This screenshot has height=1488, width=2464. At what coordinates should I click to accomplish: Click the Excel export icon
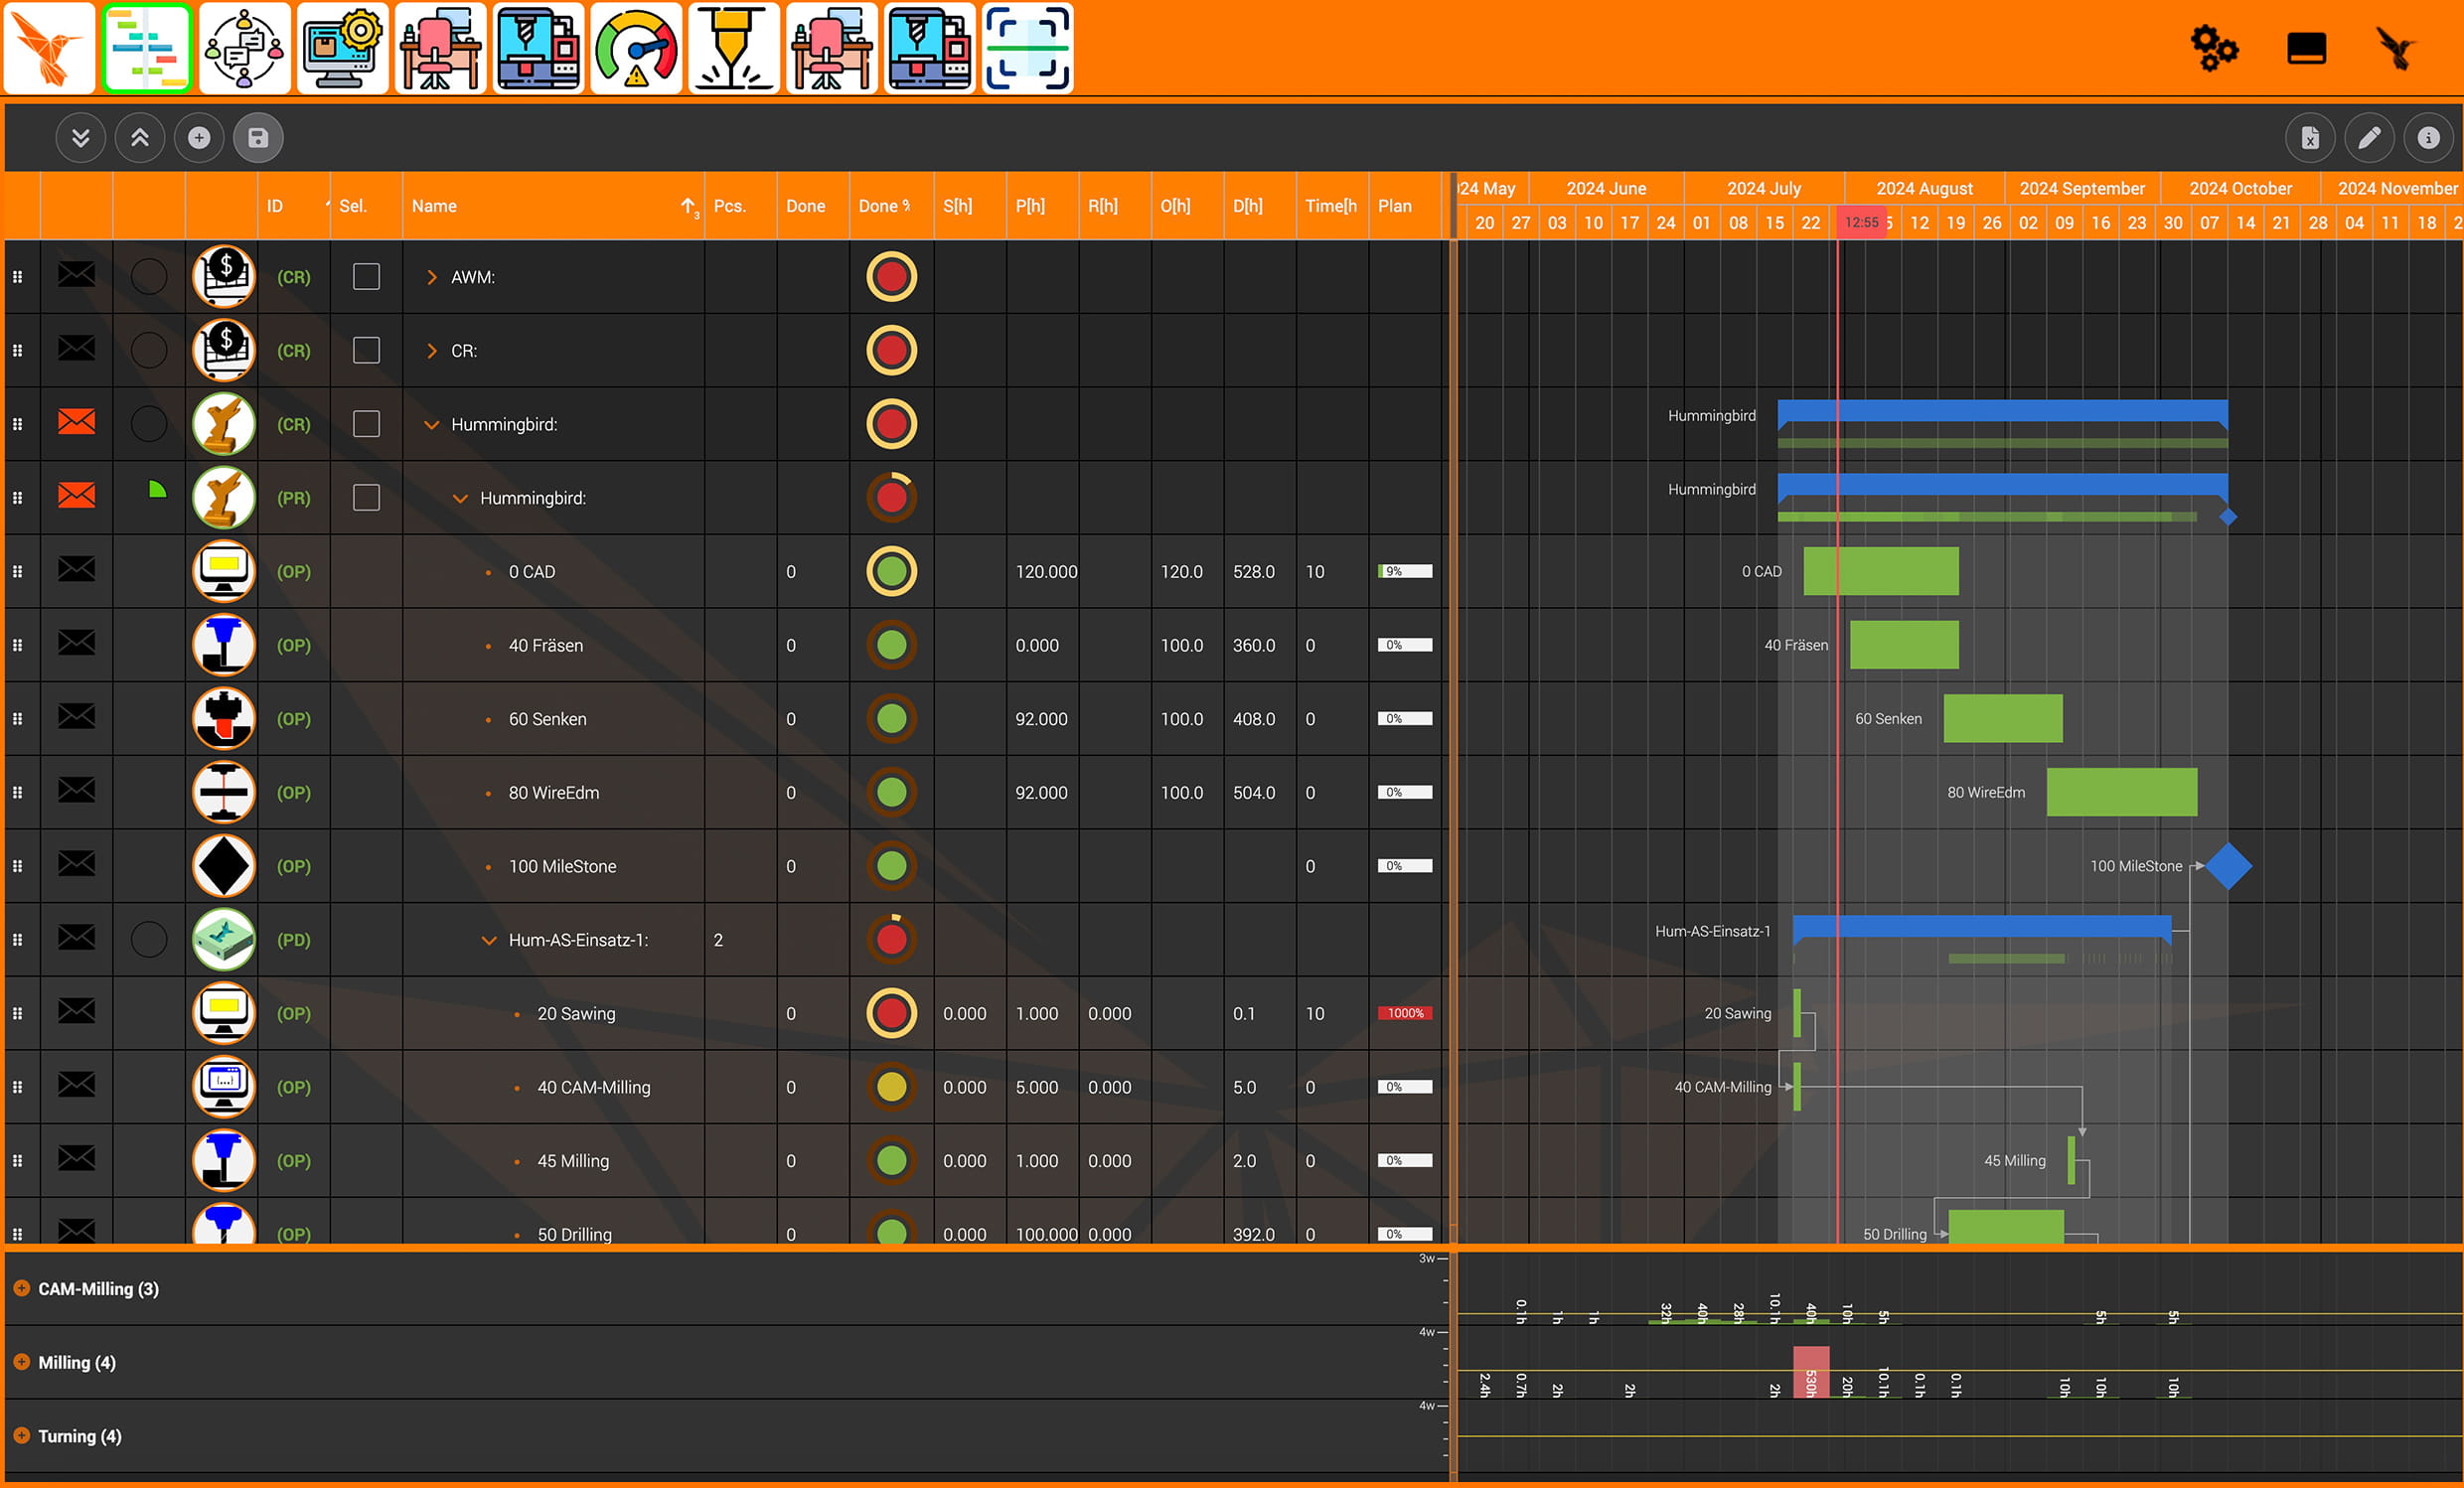pos(2309,138)
